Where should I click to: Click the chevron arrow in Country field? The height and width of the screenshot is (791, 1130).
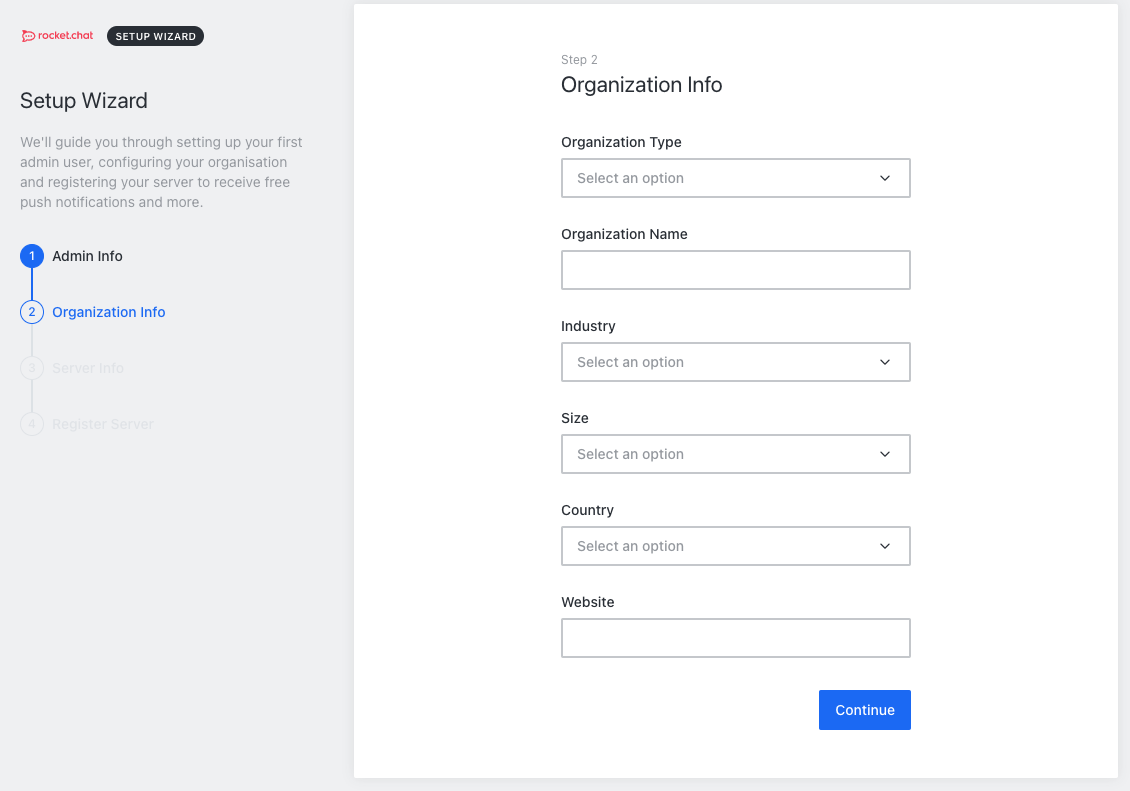click(885, 546)
